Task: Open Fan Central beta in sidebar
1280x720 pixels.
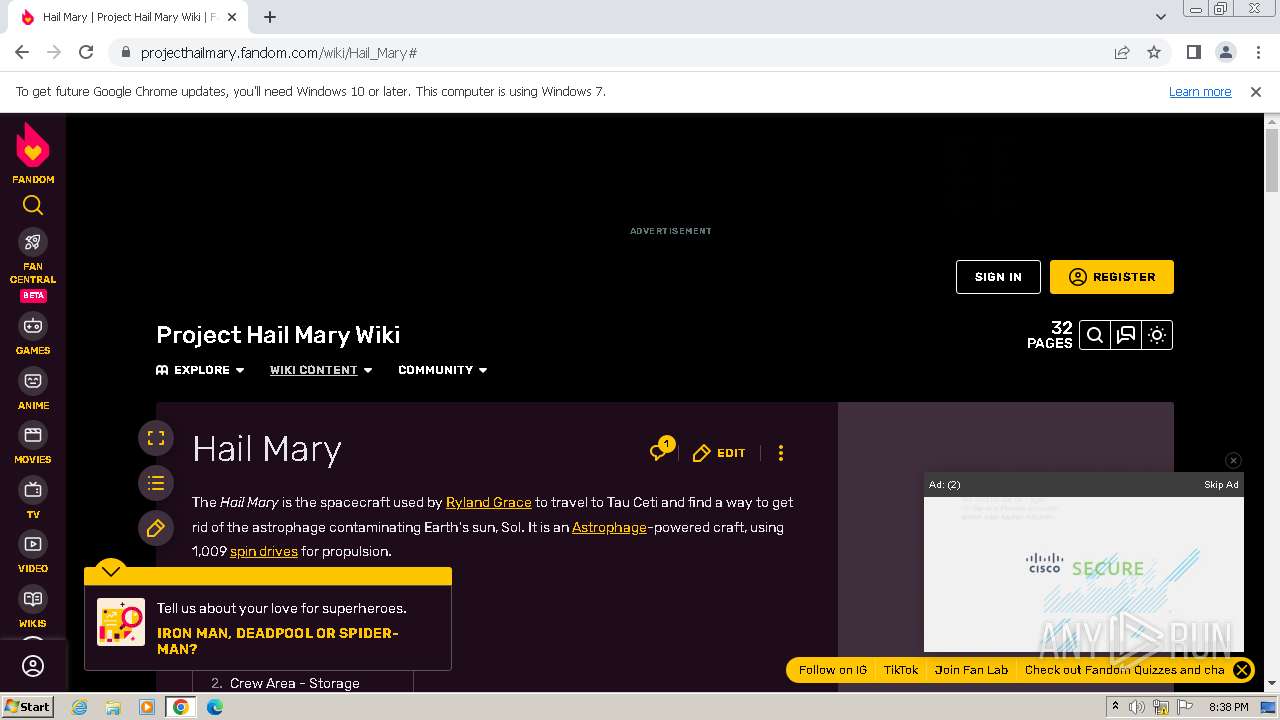Action: [x=33, y=265]
